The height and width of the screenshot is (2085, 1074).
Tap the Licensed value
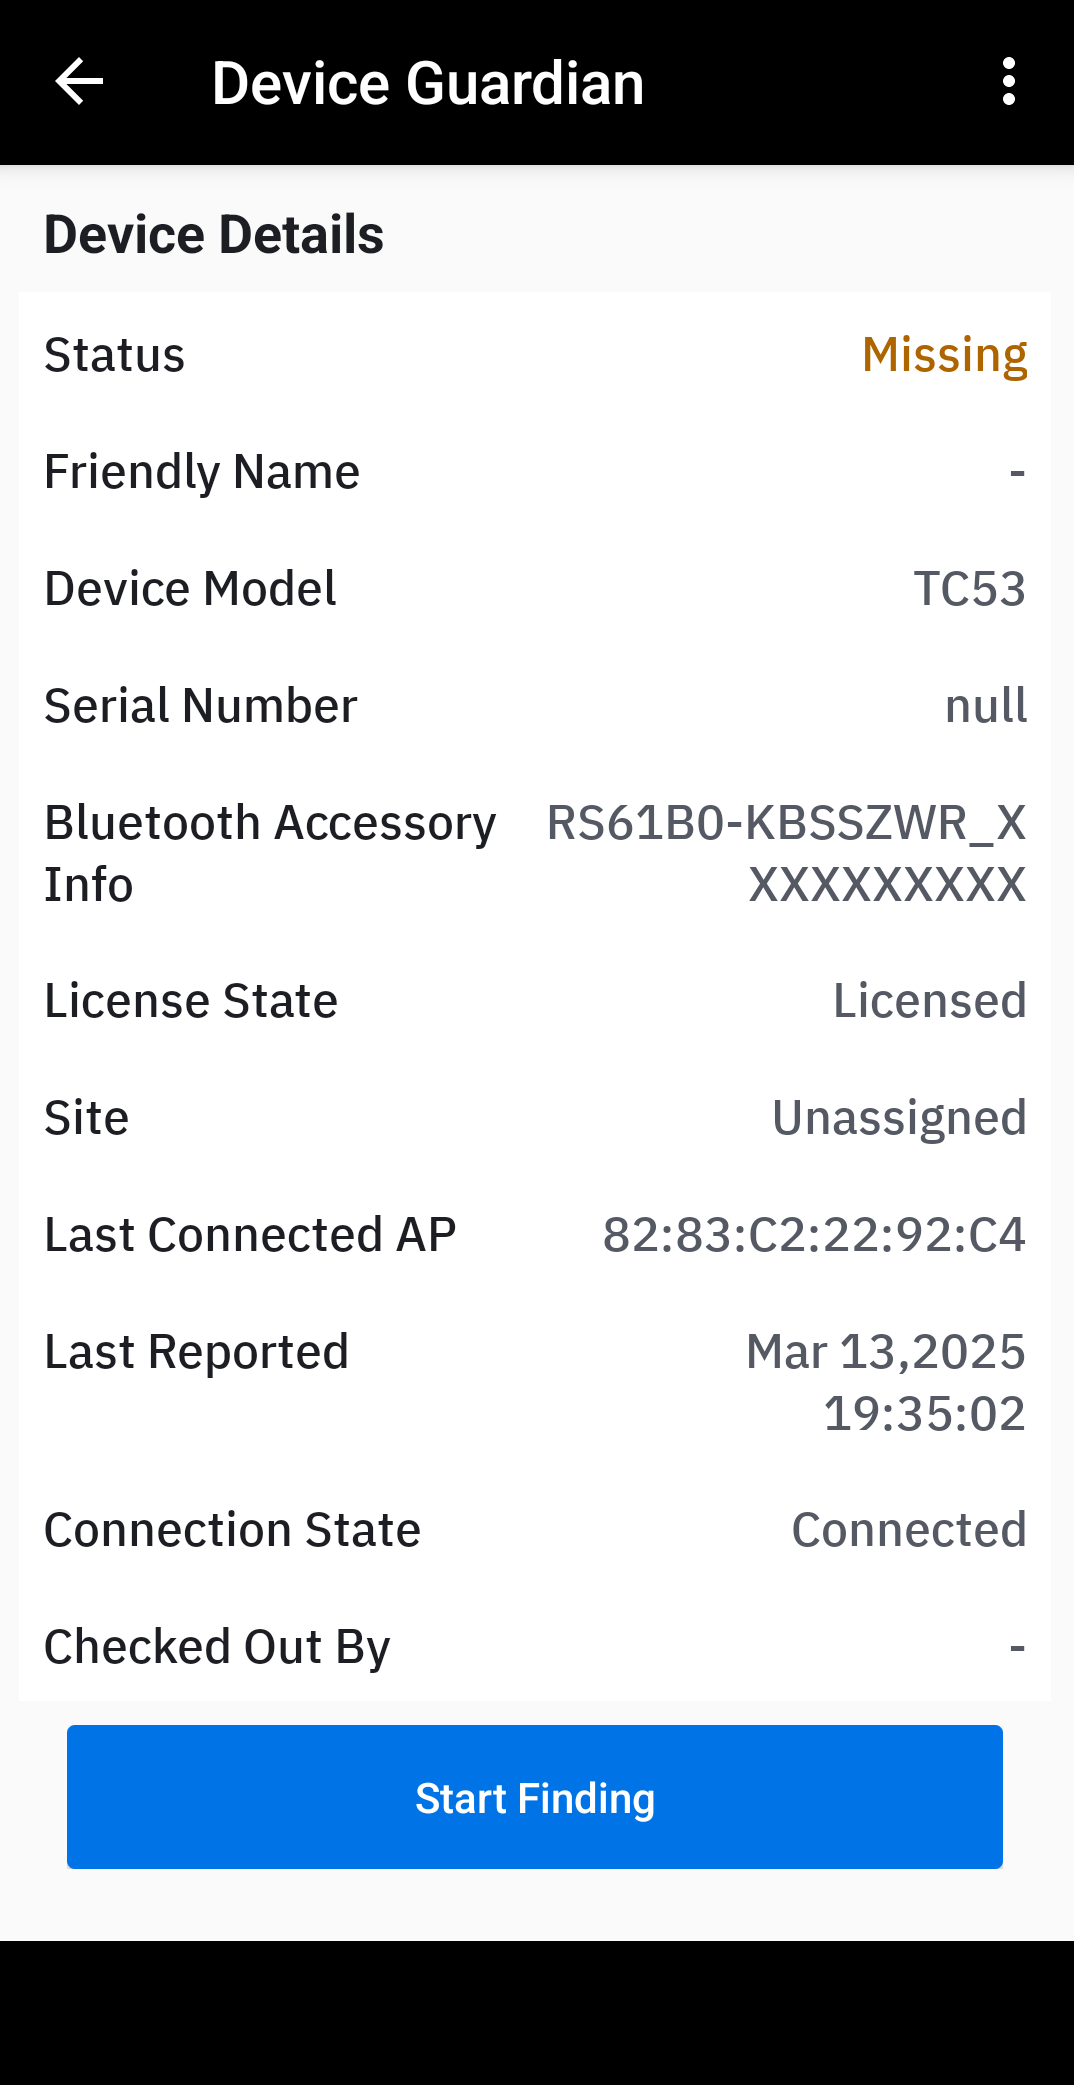click(x=929, y=1001)
